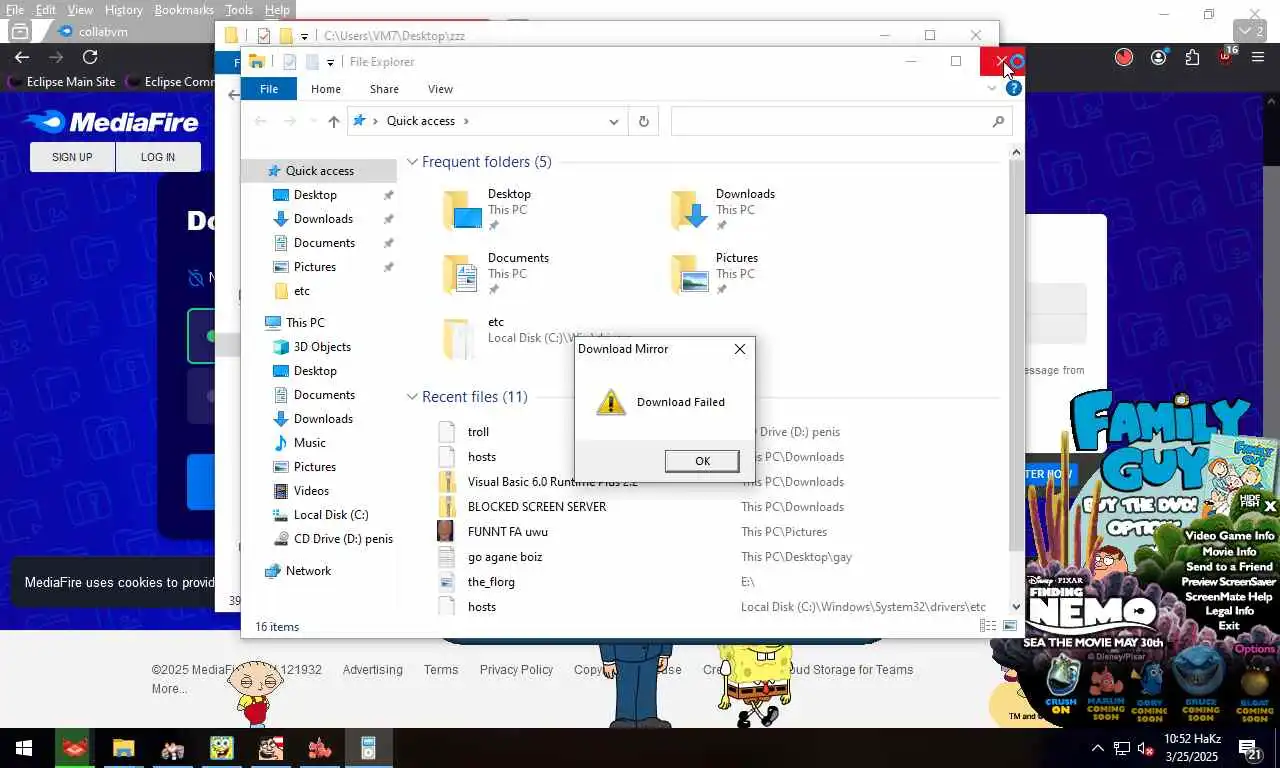This screenshot has width=1280, height=768.
Task: Open the browser hamburger menu
Action: point(1258,57)
